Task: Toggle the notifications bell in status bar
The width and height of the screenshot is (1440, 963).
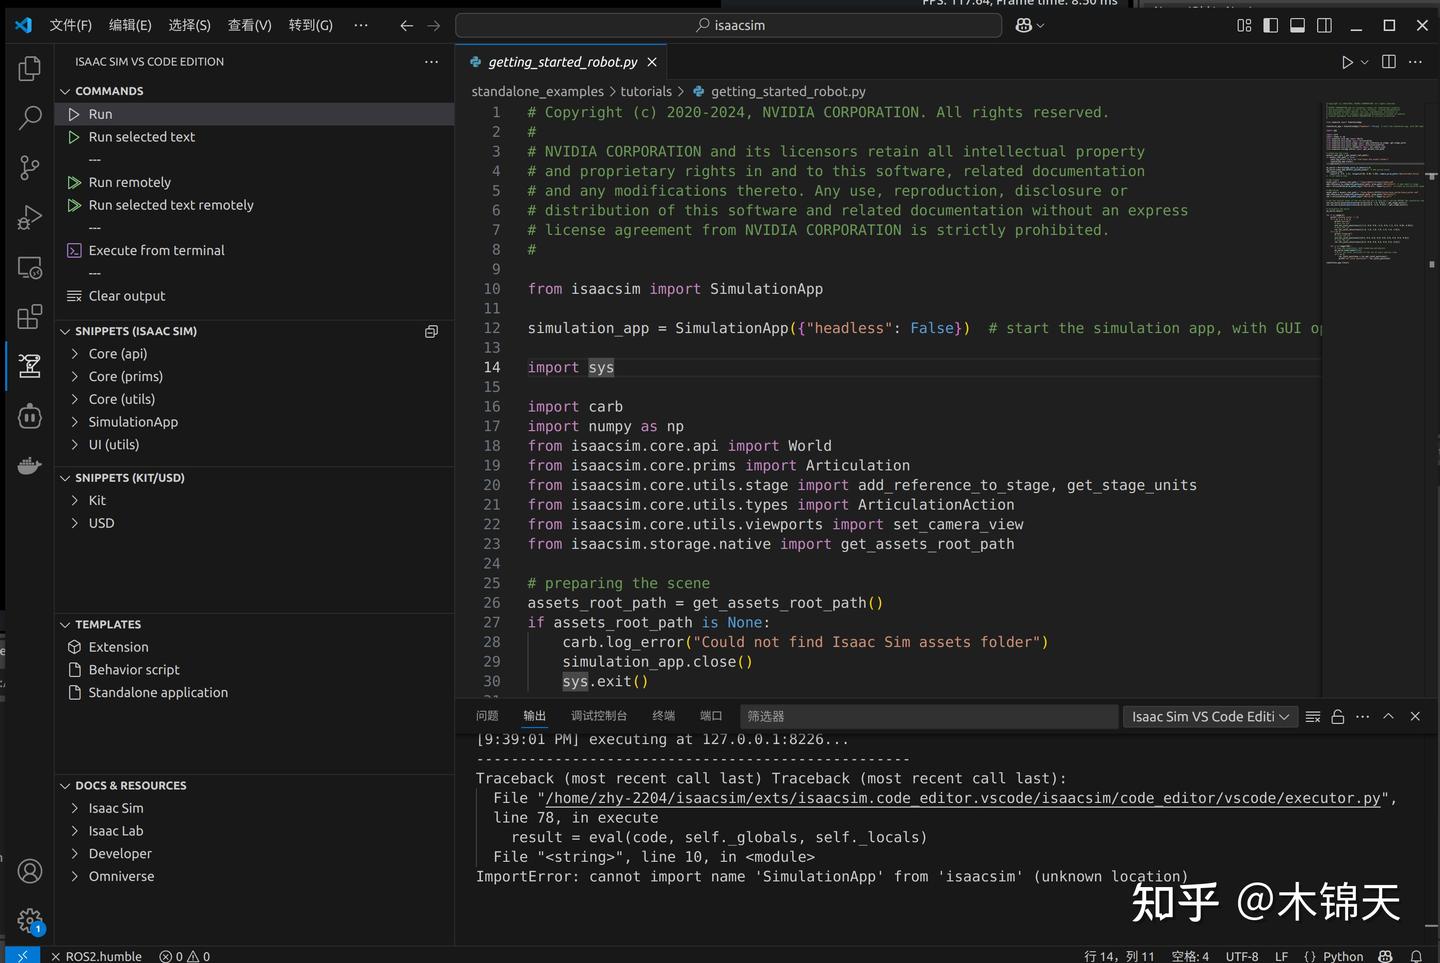Action: [1419, 956]
